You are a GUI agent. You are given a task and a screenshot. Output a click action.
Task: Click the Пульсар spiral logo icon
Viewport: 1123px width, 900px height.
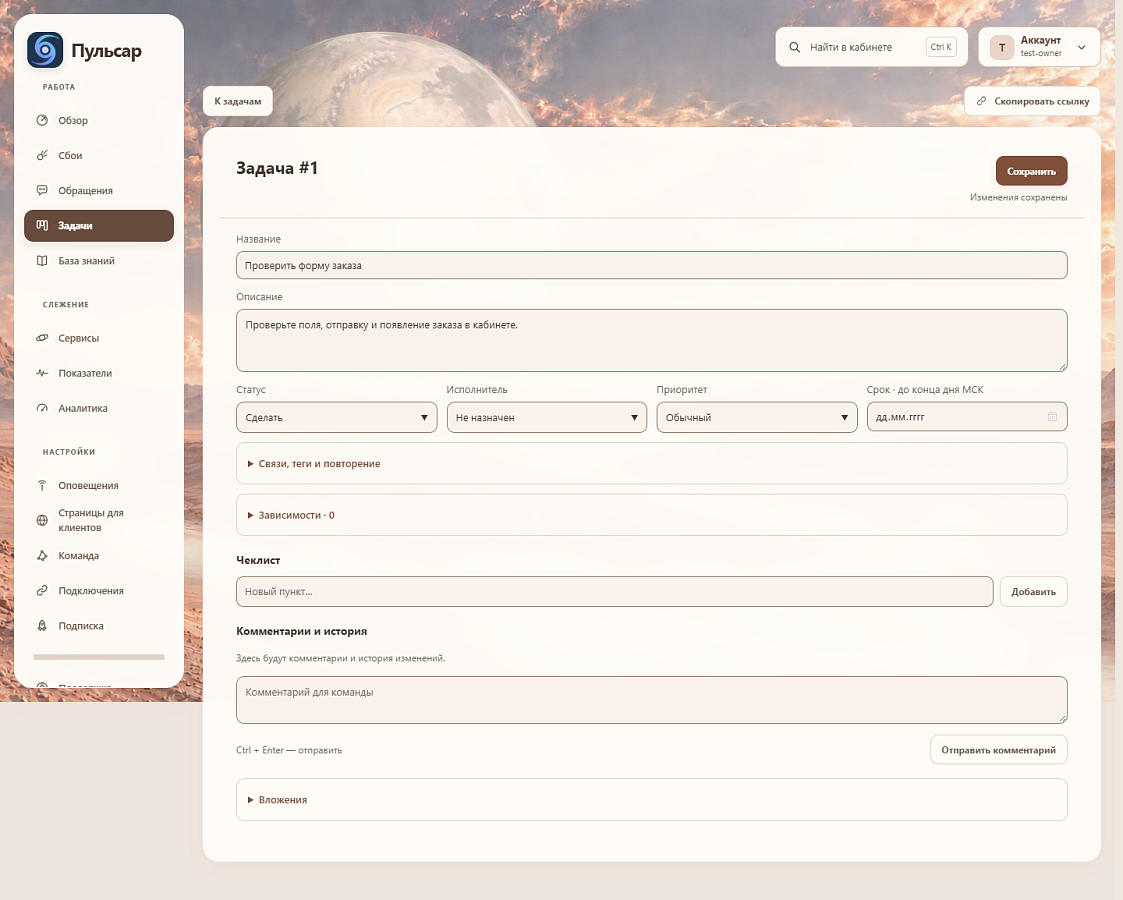(45, 50)
